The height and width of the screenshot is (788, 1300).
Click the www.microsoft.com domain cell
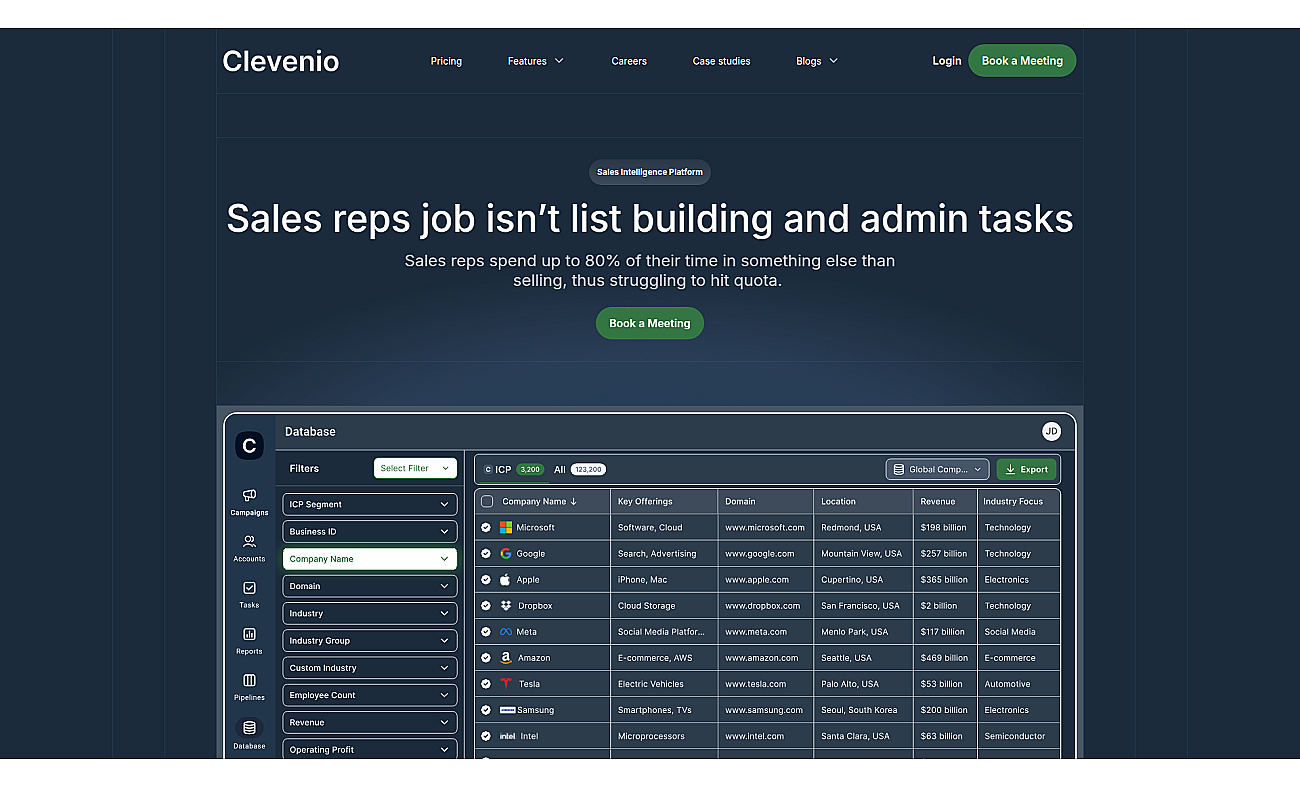(765, 527)
